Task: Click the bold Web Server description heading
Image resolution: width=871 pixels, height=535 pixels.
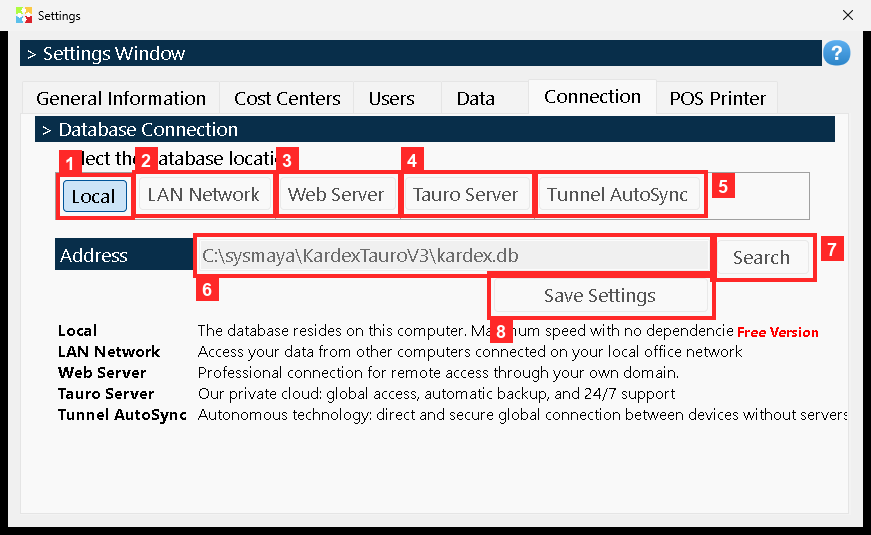Action: (x=102, y=373)
